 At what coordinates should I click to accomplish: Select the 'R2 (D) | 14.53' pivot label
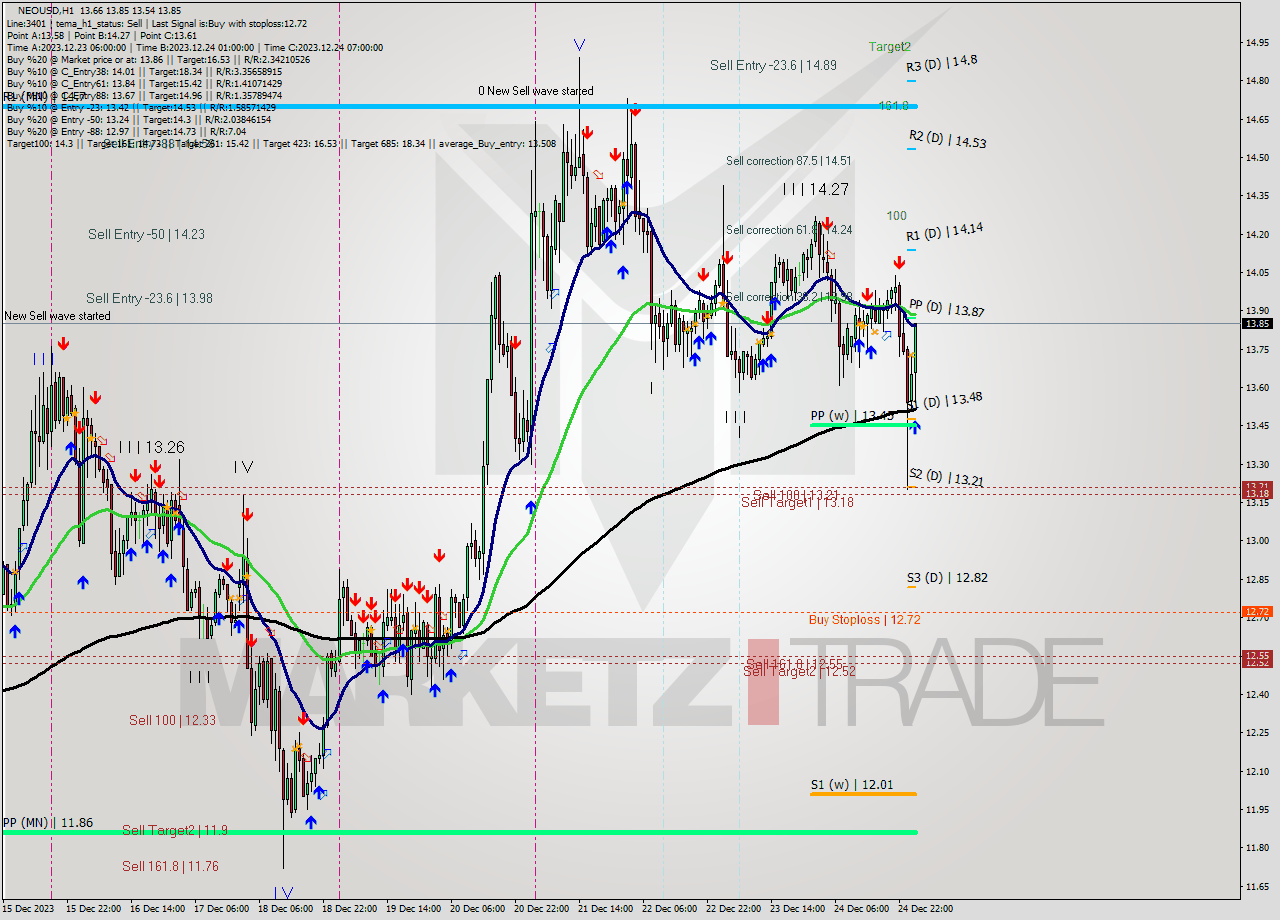pyautogui.click(x=947, y=139)
